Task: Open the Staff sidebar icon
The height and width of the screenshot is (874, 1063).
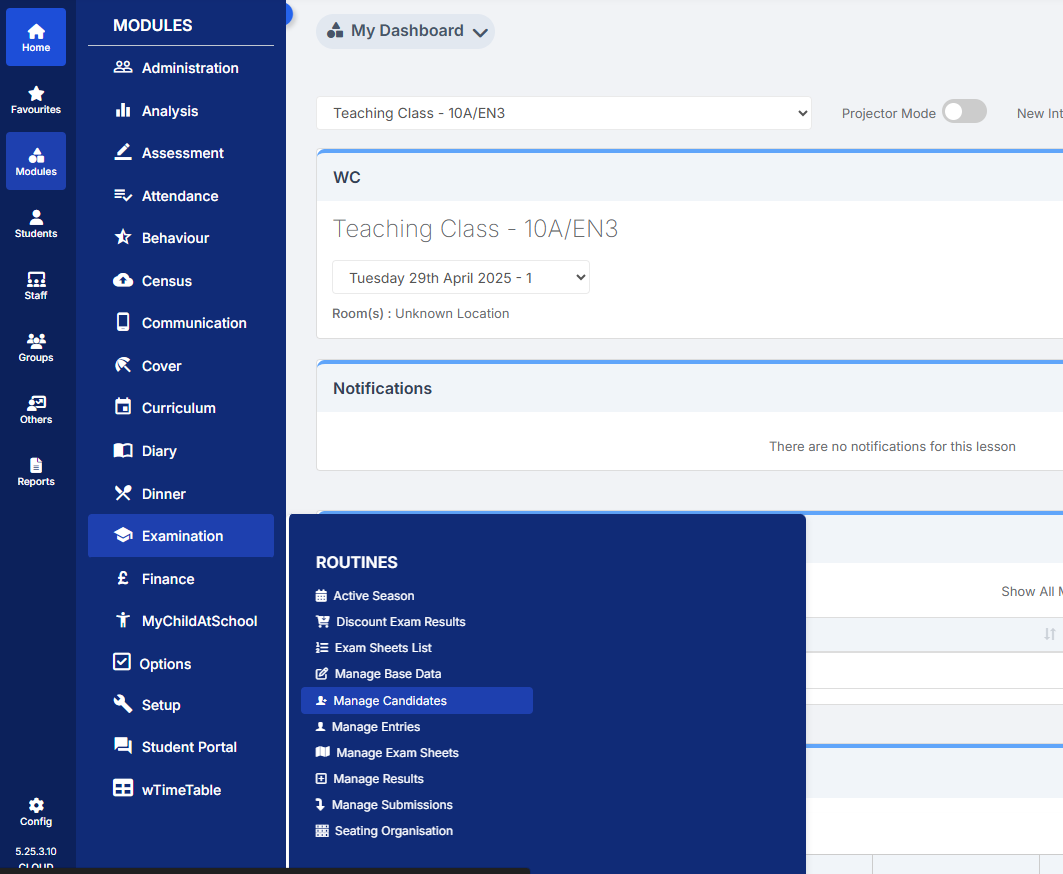Action: [36, 285]
